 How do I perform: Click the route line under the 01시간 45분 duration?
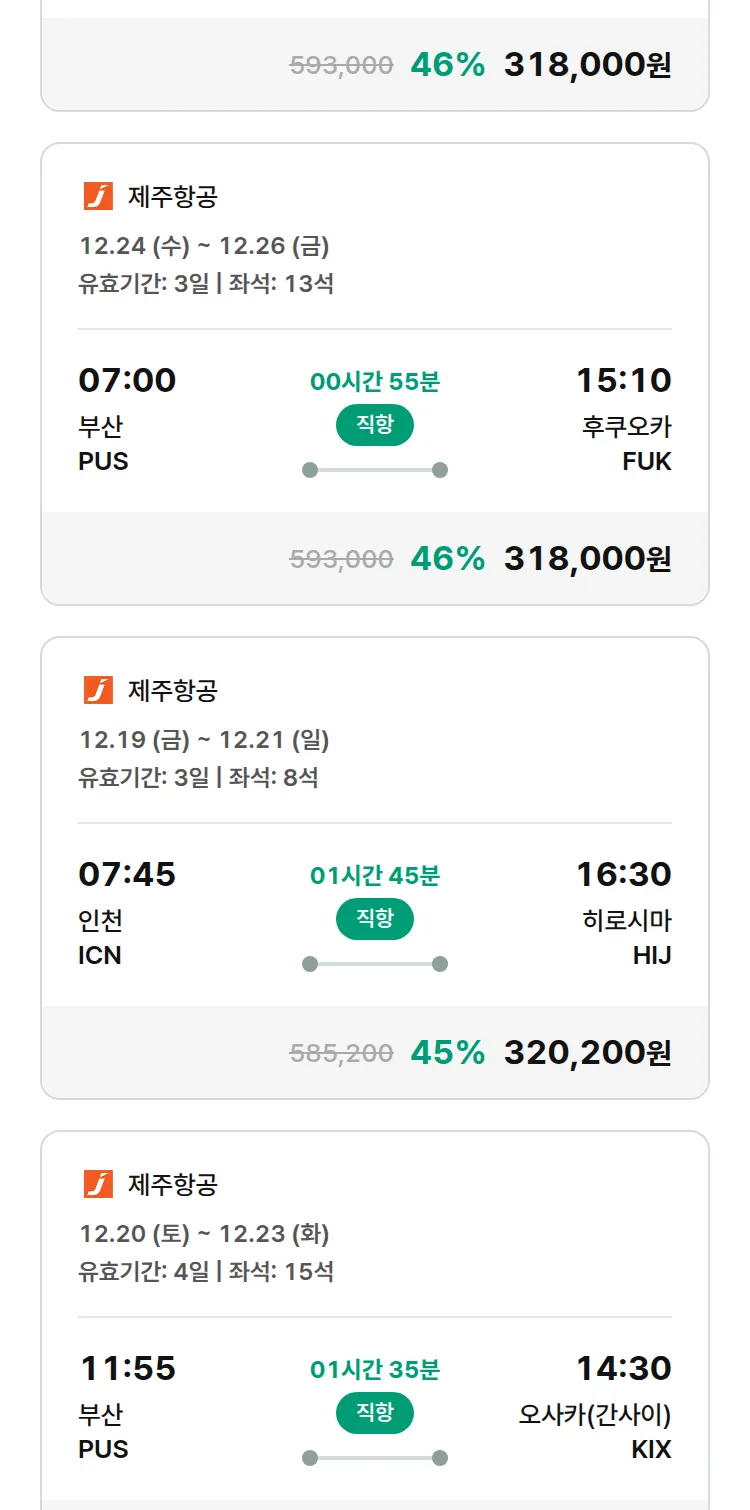coord(374,964)
